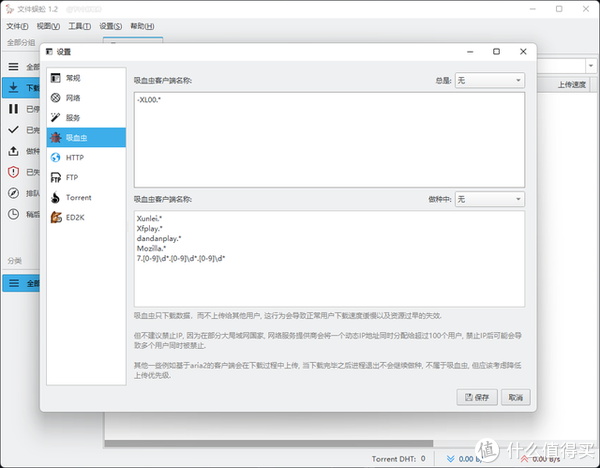The width and height of the screenshot is (600, 468).
Task: Click the 取消 cancel button
Action: click(x=515, y=397)
